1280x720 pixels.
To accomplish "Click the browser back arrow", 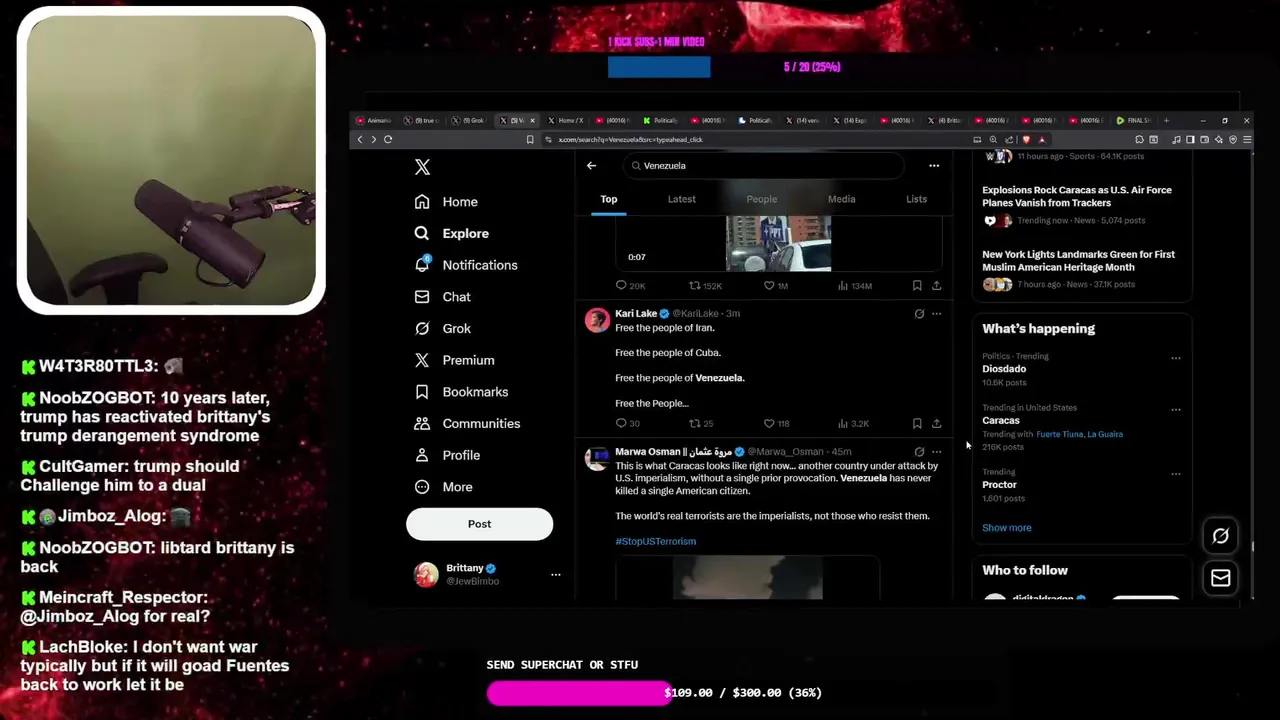I will pos(360,140).
